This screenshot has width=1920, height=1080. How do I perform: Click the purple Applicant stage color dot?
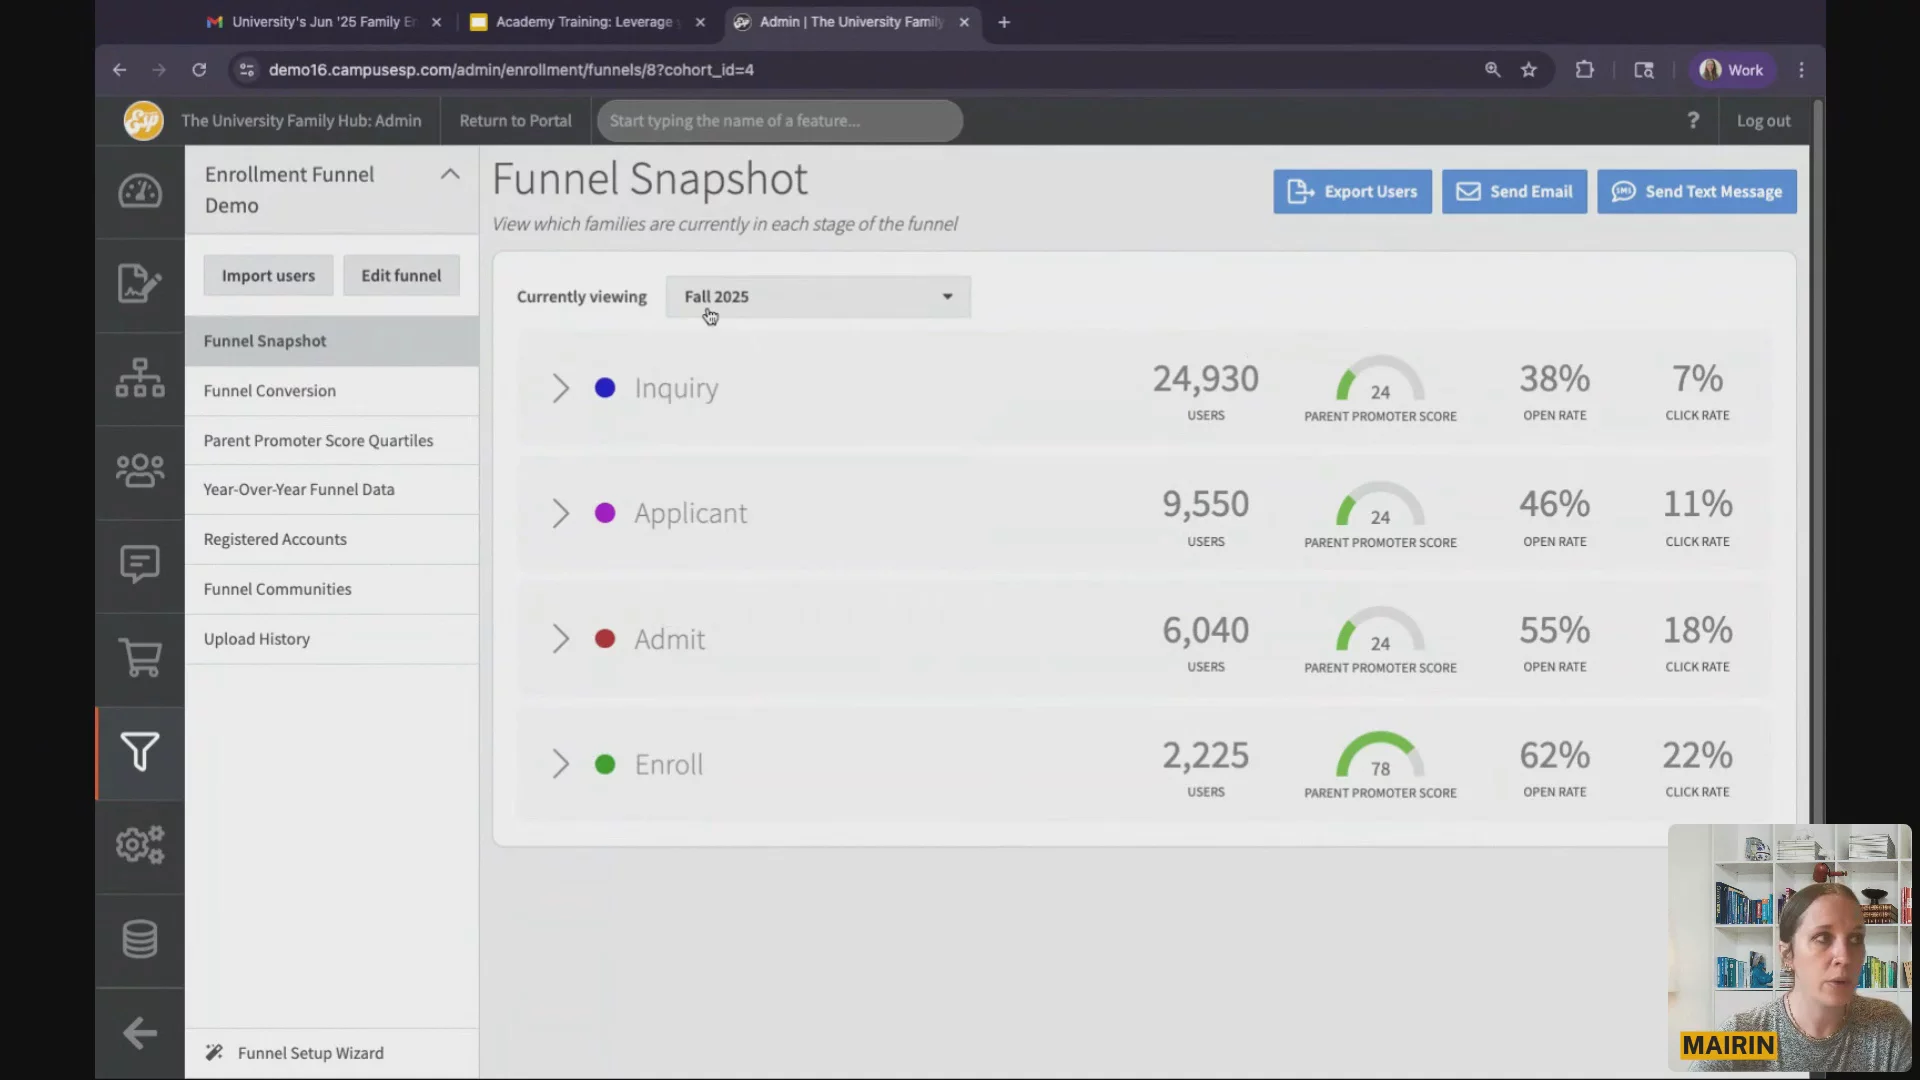pyautogui.click(x=605, y=514)
